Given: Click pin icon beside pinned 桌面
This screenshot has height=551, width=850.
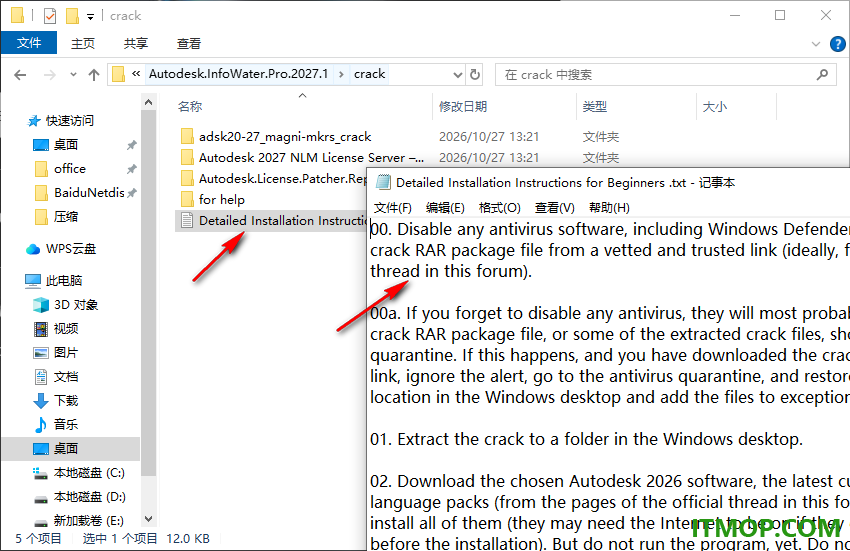Looking at the screenshot, I should click(x=131, y=145).
